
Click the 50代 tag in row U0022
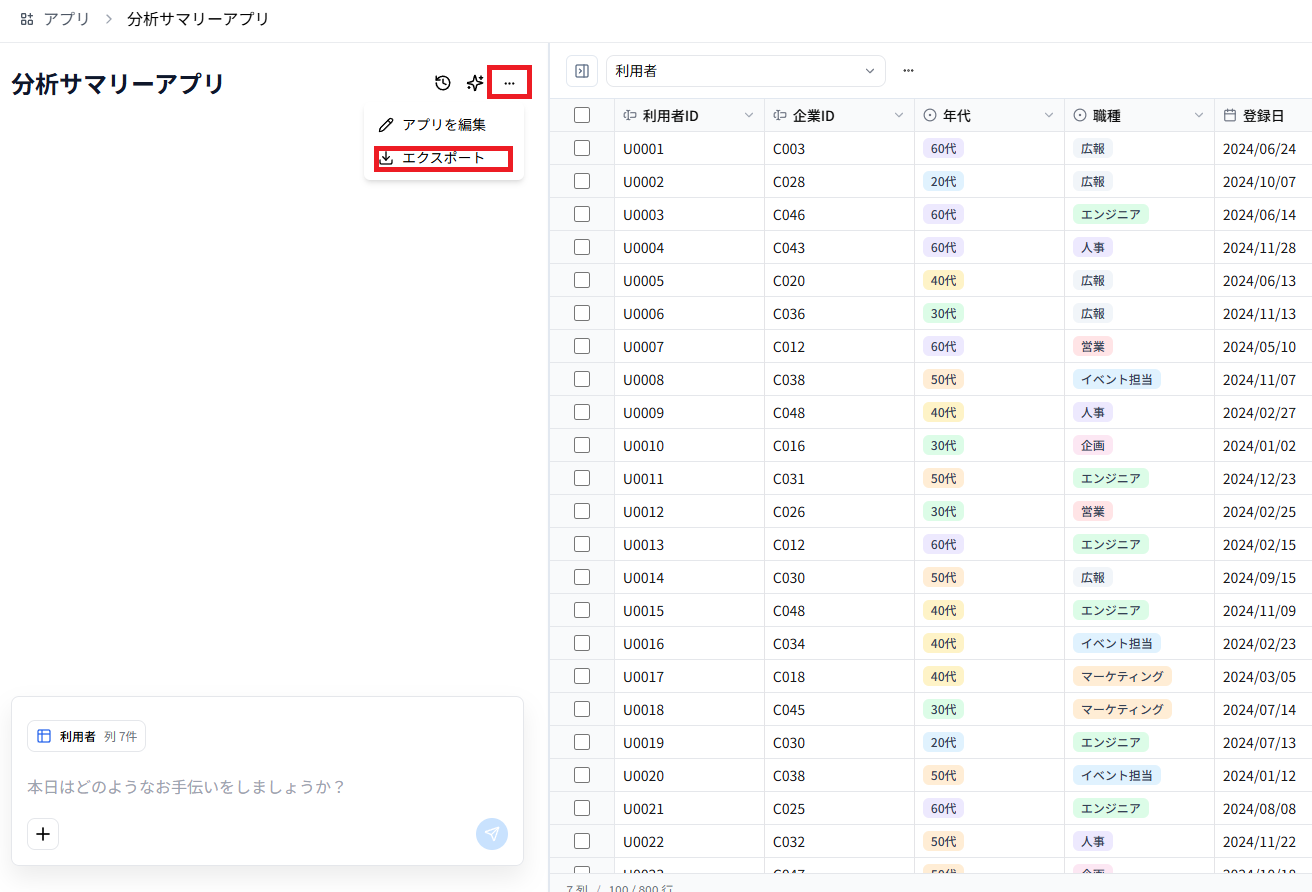point(943,841)
